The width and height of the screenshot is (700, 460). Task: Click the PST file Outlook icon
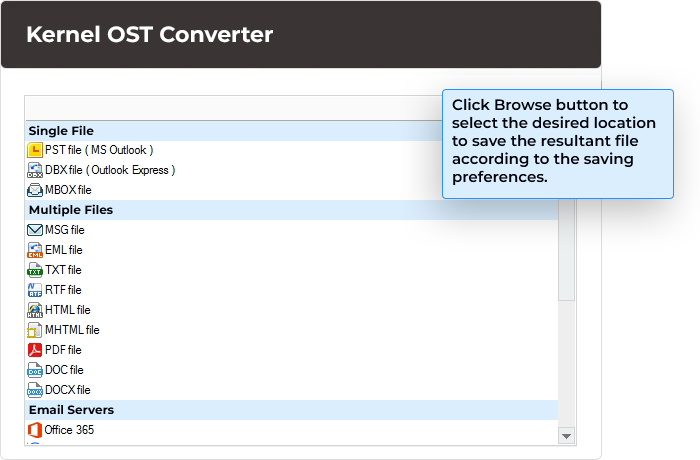(x=35, y=150)
